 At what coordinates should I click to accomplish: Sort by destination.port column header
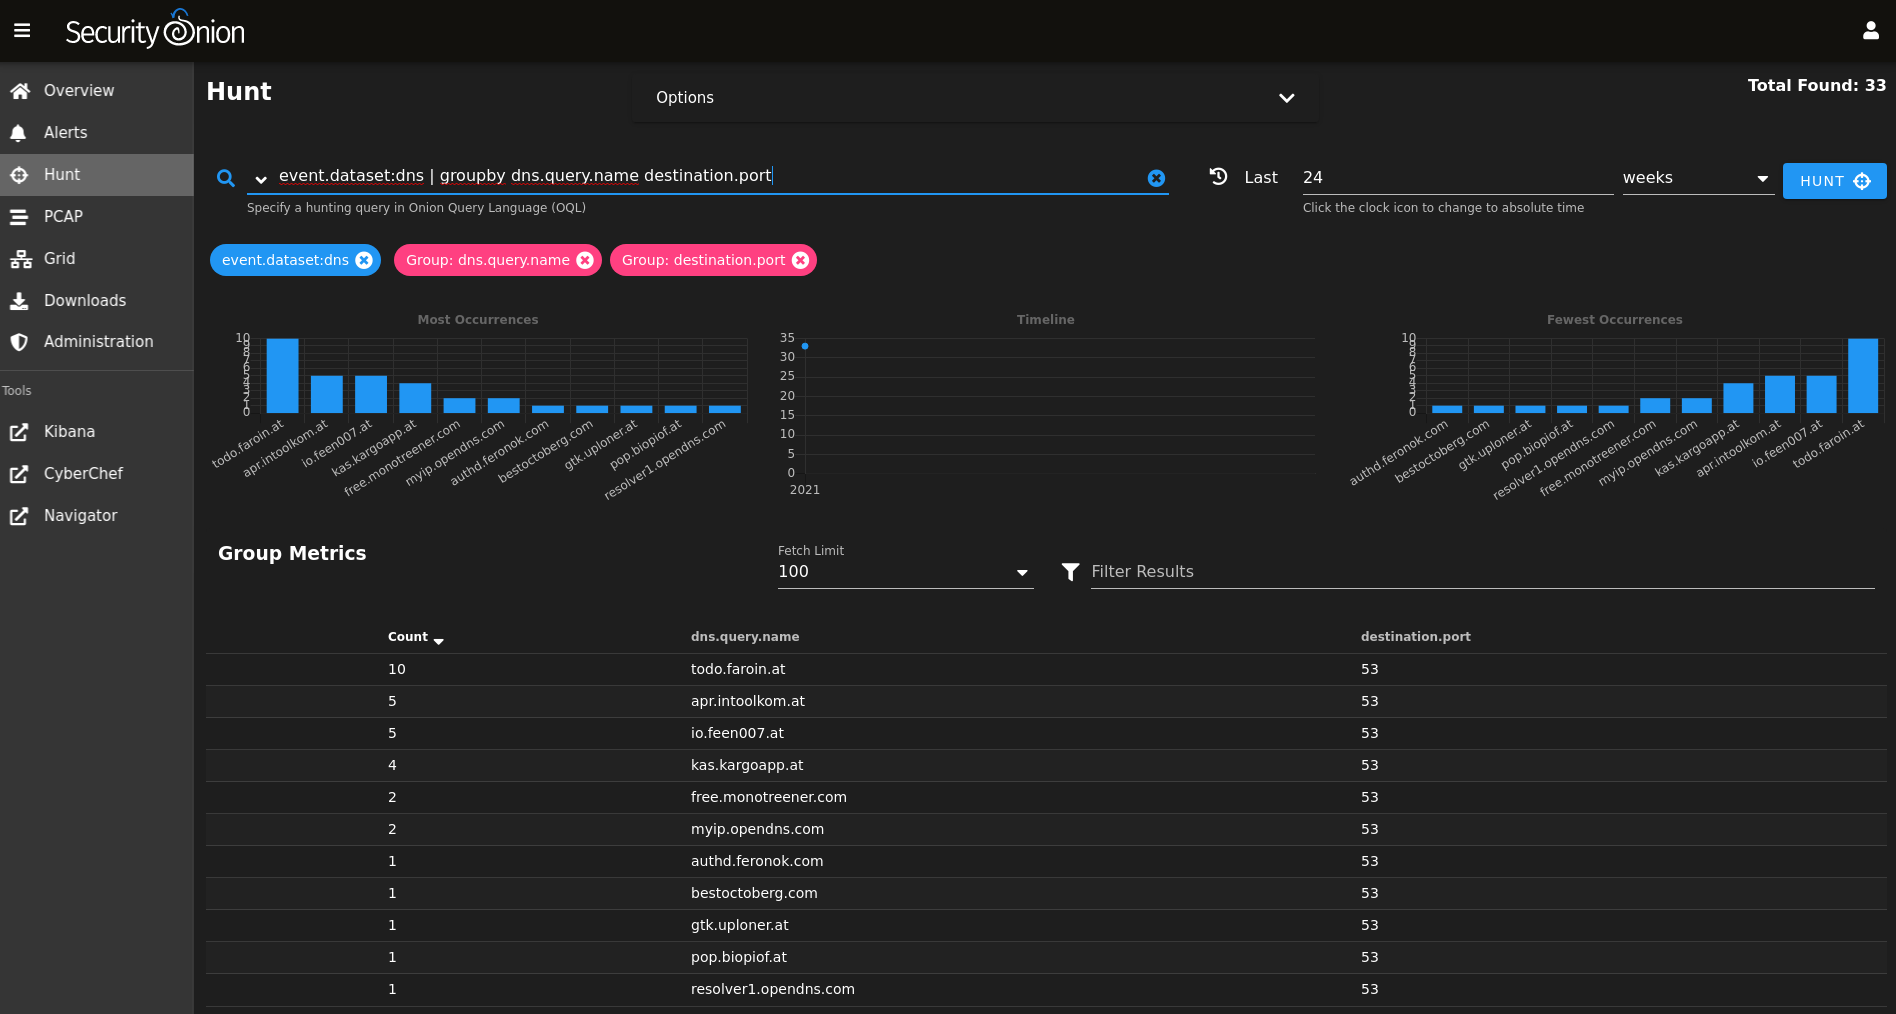1415,637
